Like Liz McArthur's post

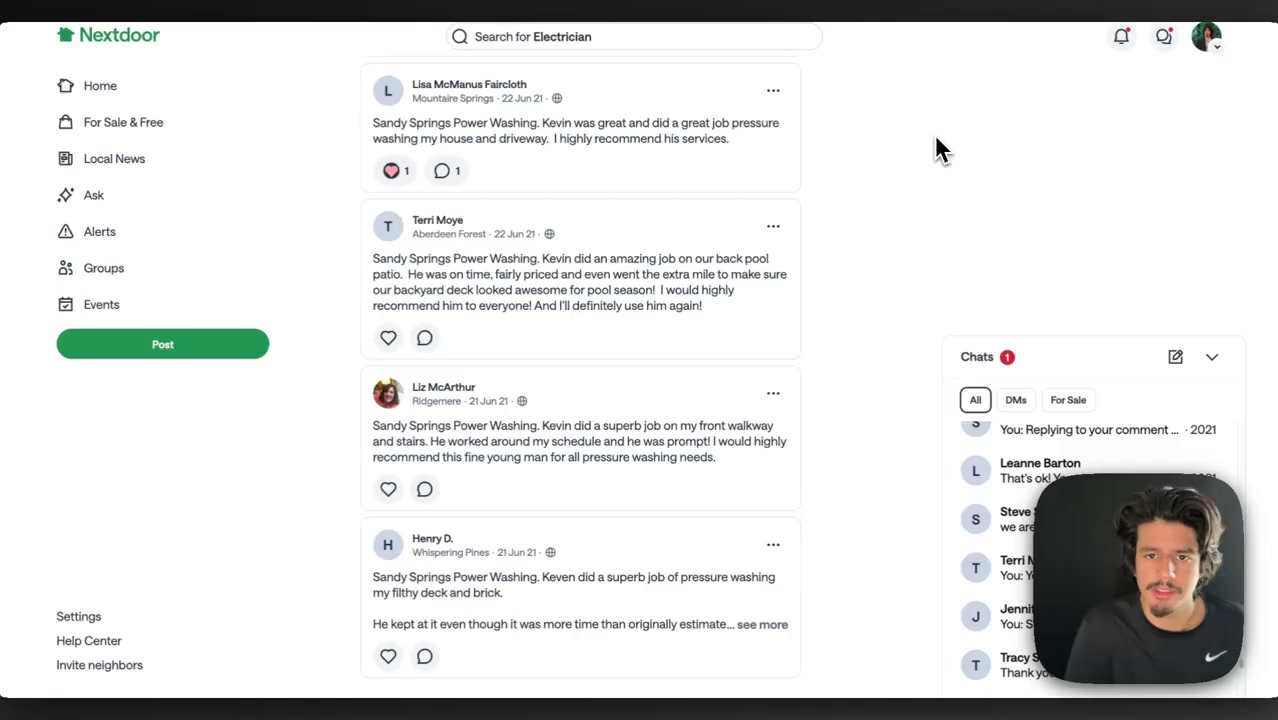coord(388,489)
